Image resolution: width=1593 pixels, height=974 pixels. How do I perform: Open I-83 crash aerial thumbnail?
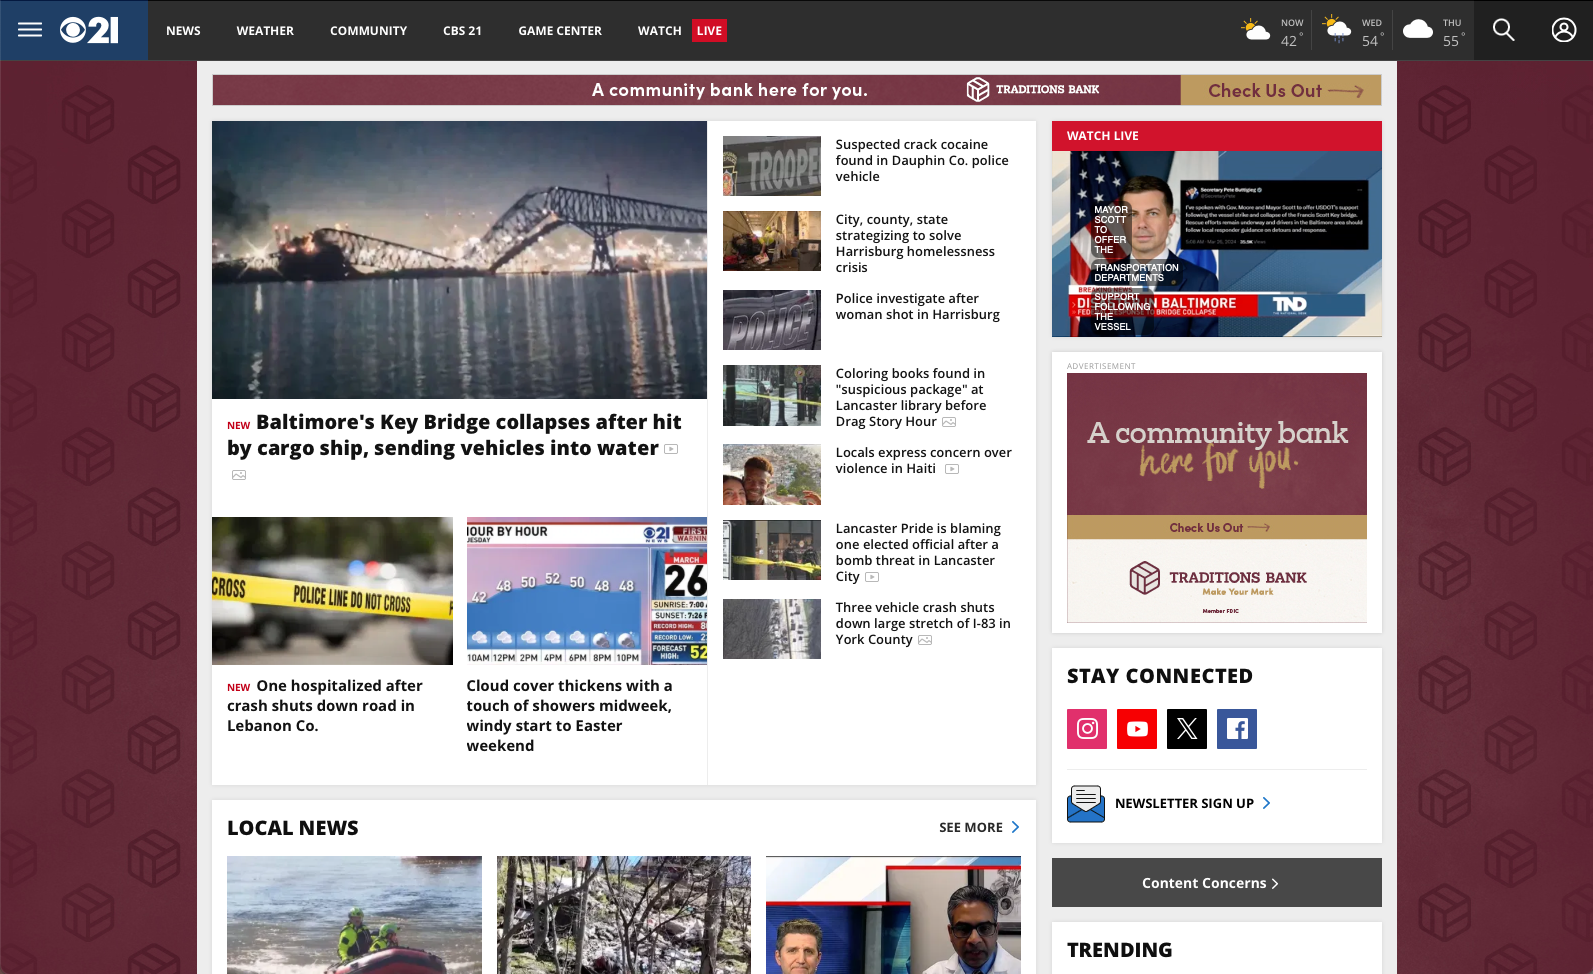click(x=772, y=629)
